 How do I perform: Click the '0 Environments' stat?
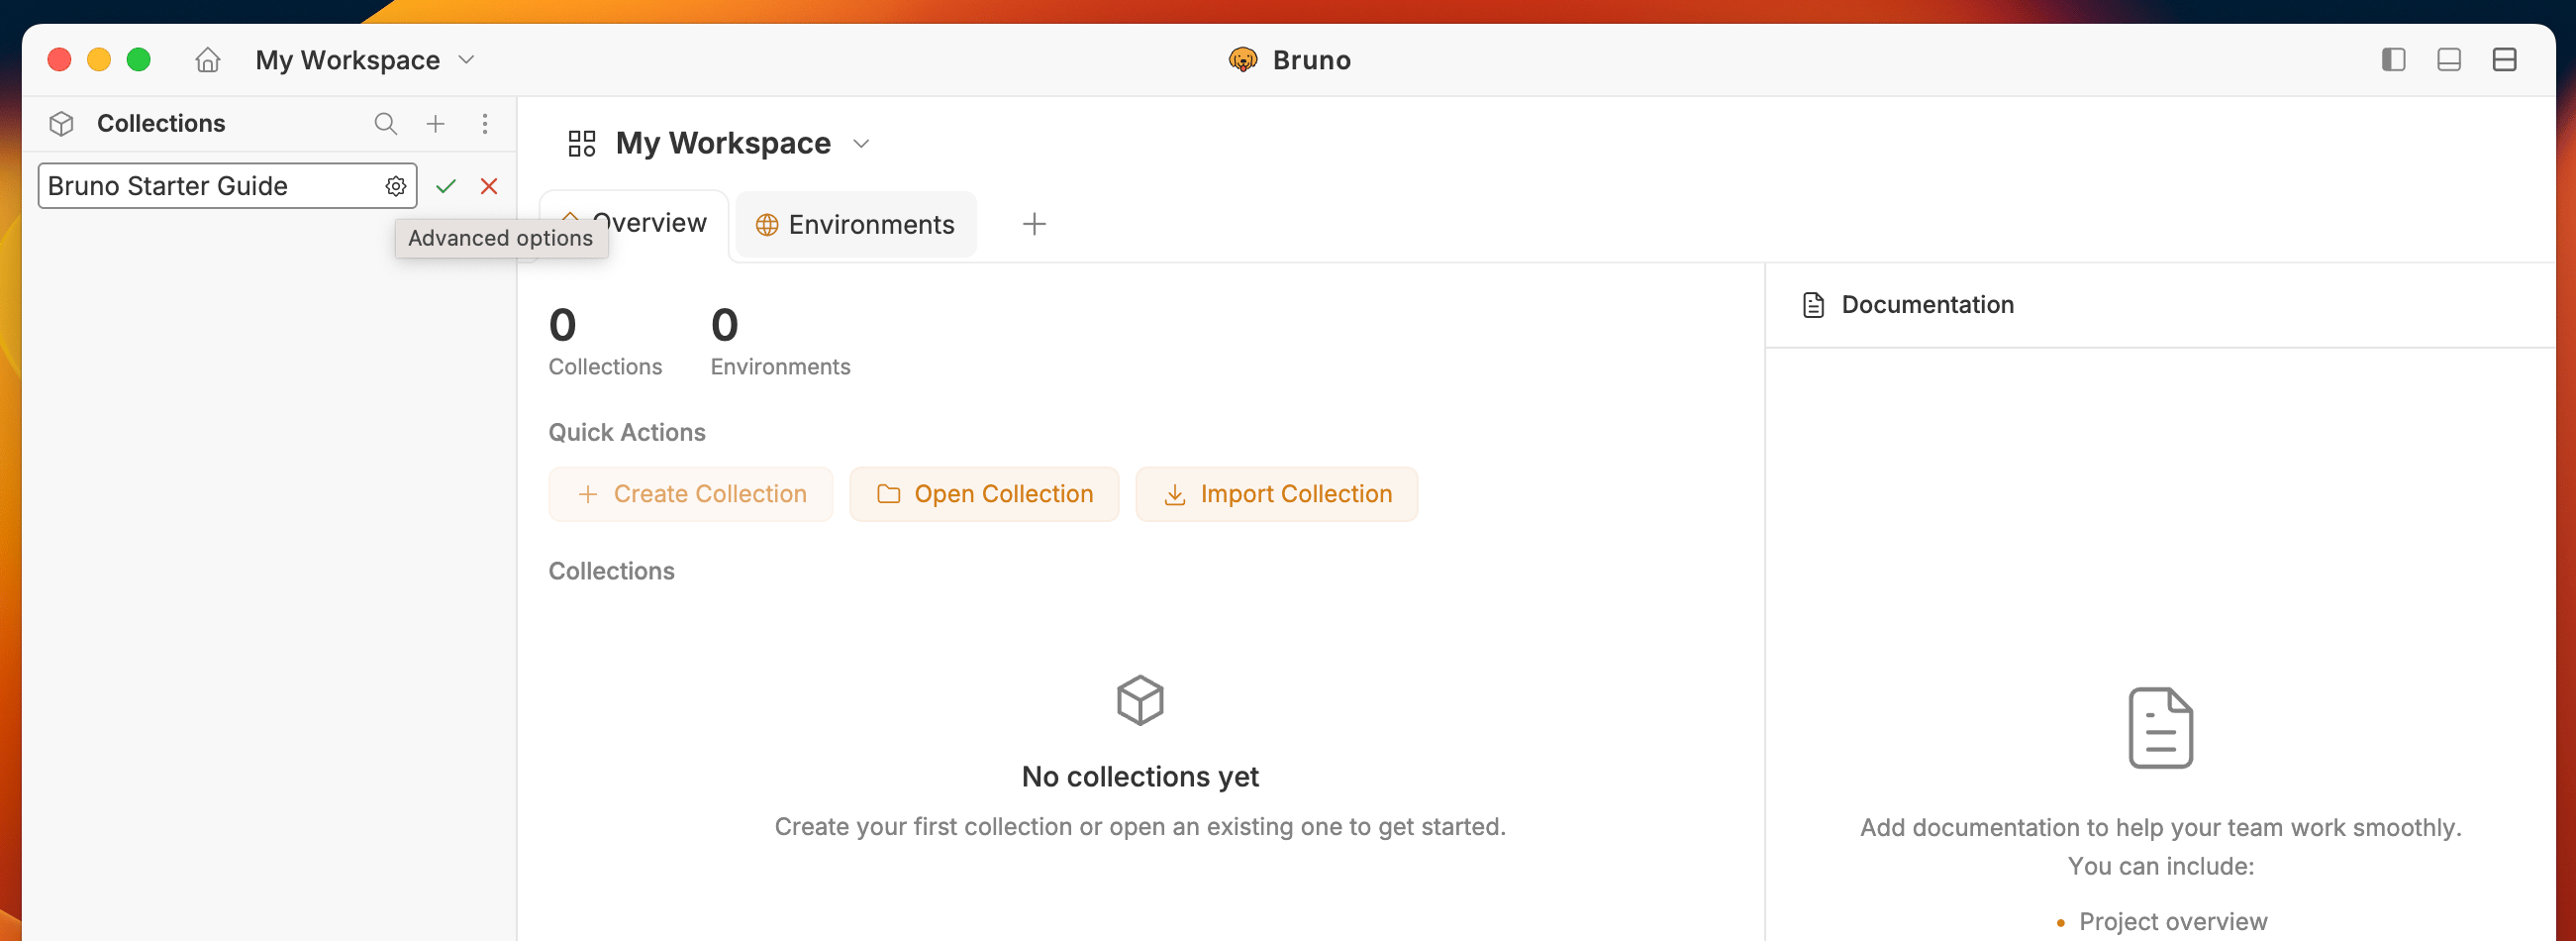(780, 343)
